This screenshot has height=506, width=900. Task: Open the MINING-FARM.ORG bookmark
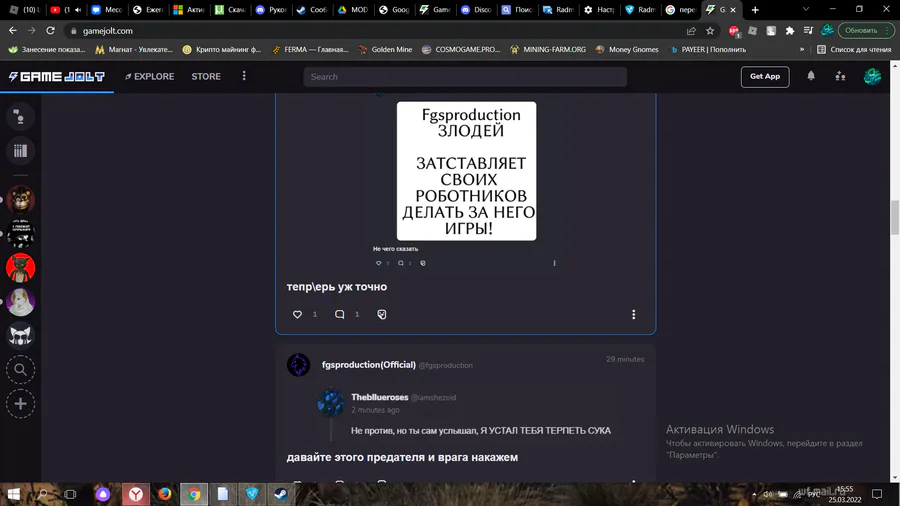click(x=548, y=49)
